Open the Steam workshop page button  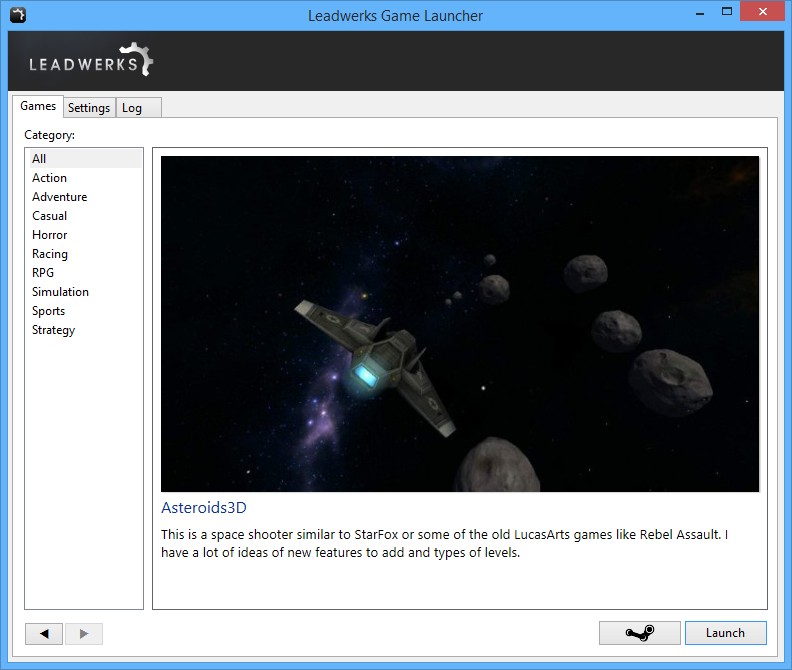[x=639, y=633]
